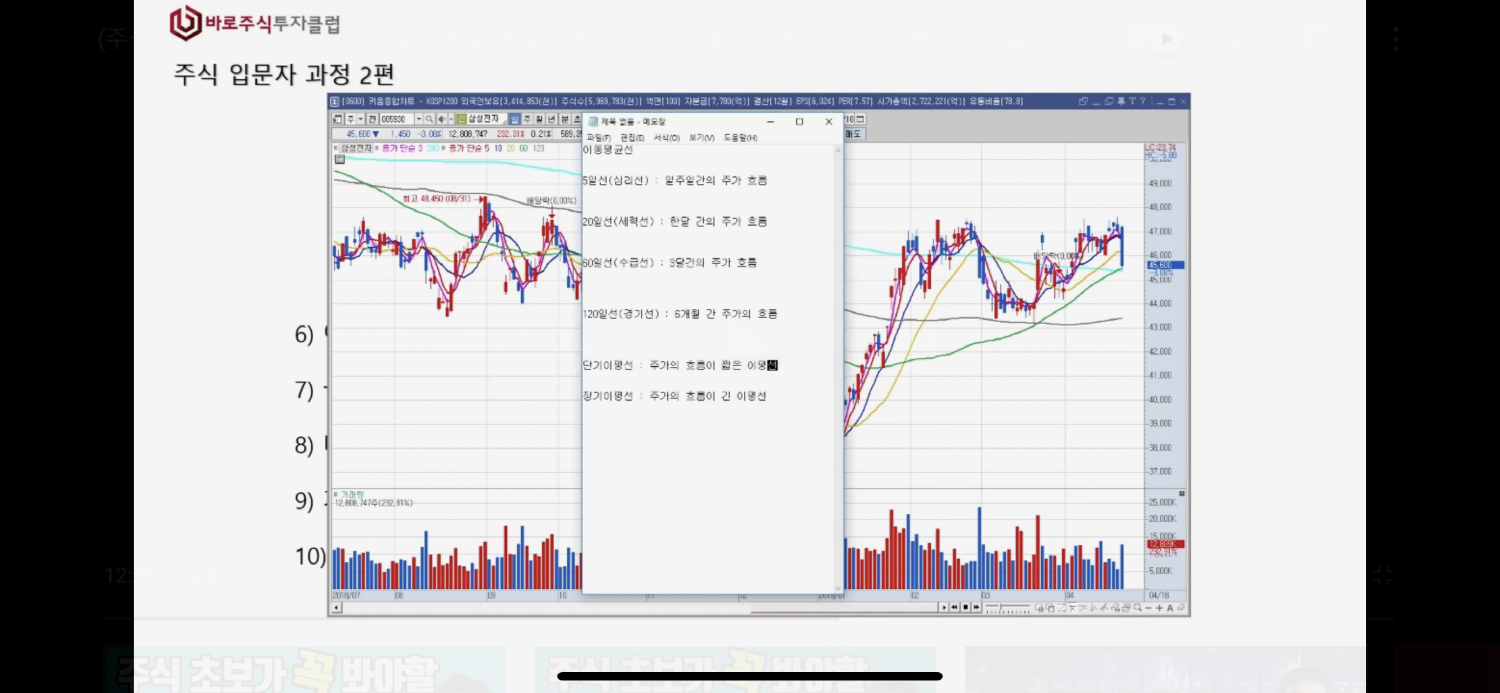
Task: Open the 파일(F) menu in Notepad
Action: tap(598, 137)
